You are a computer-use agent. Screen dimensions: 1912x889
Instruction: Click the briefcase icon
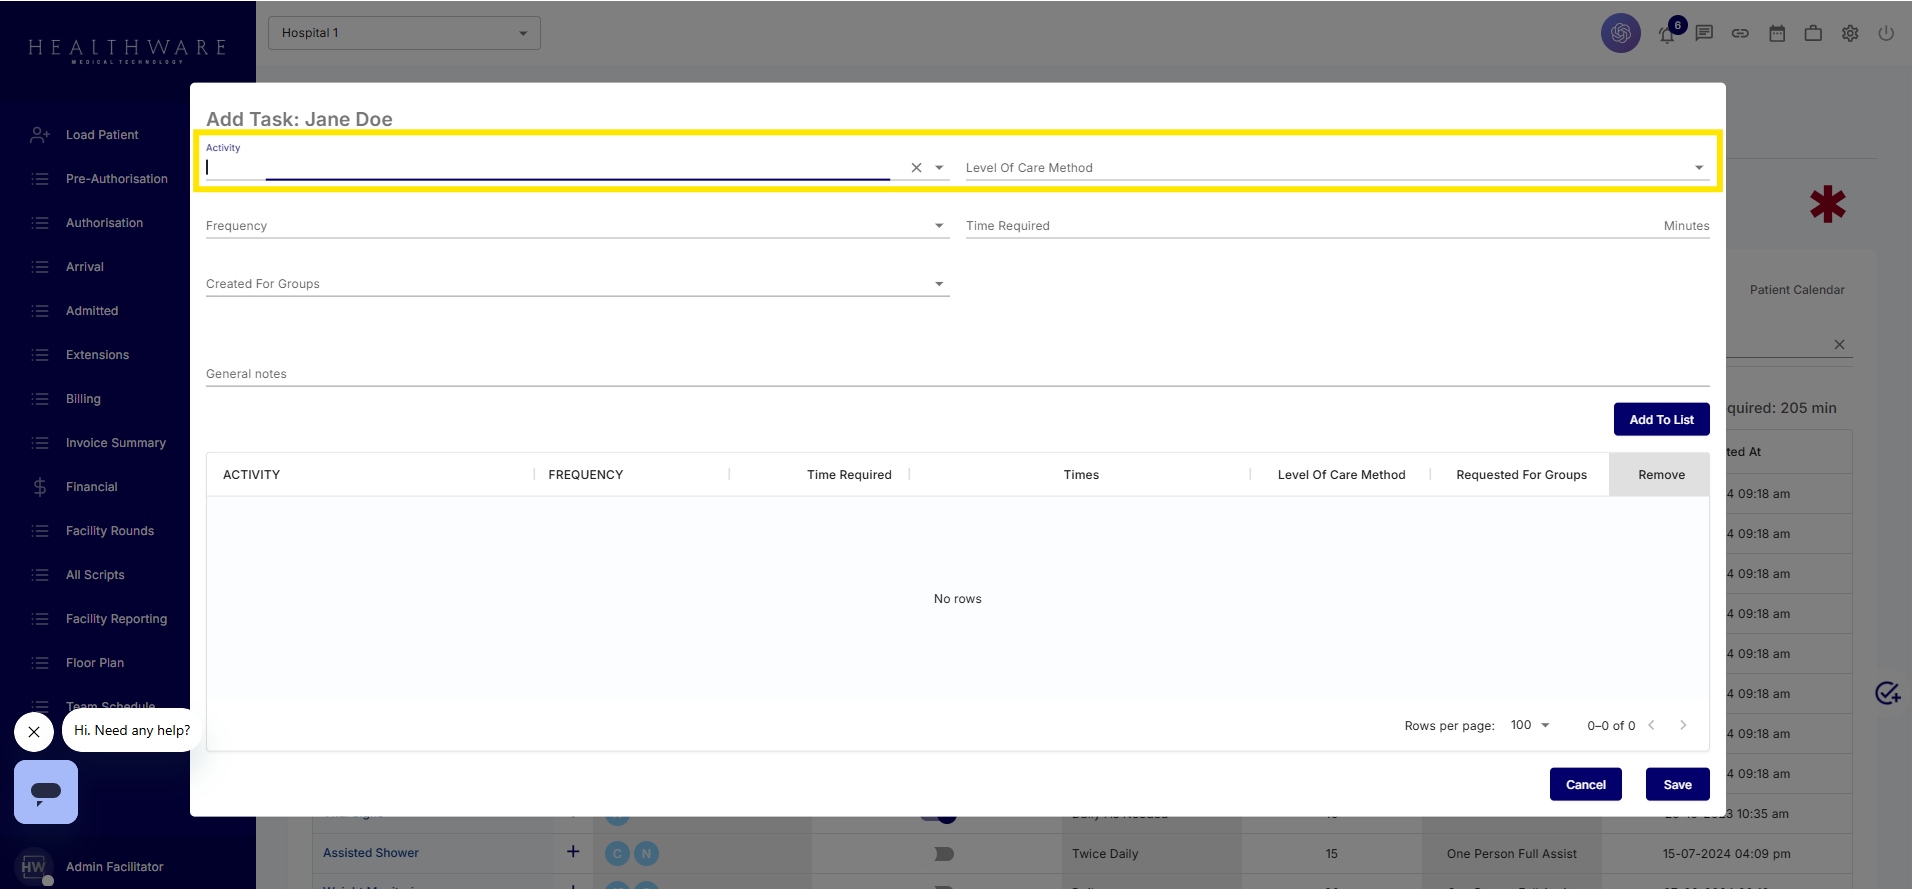pyautogui.click(x=1813, y=33)
